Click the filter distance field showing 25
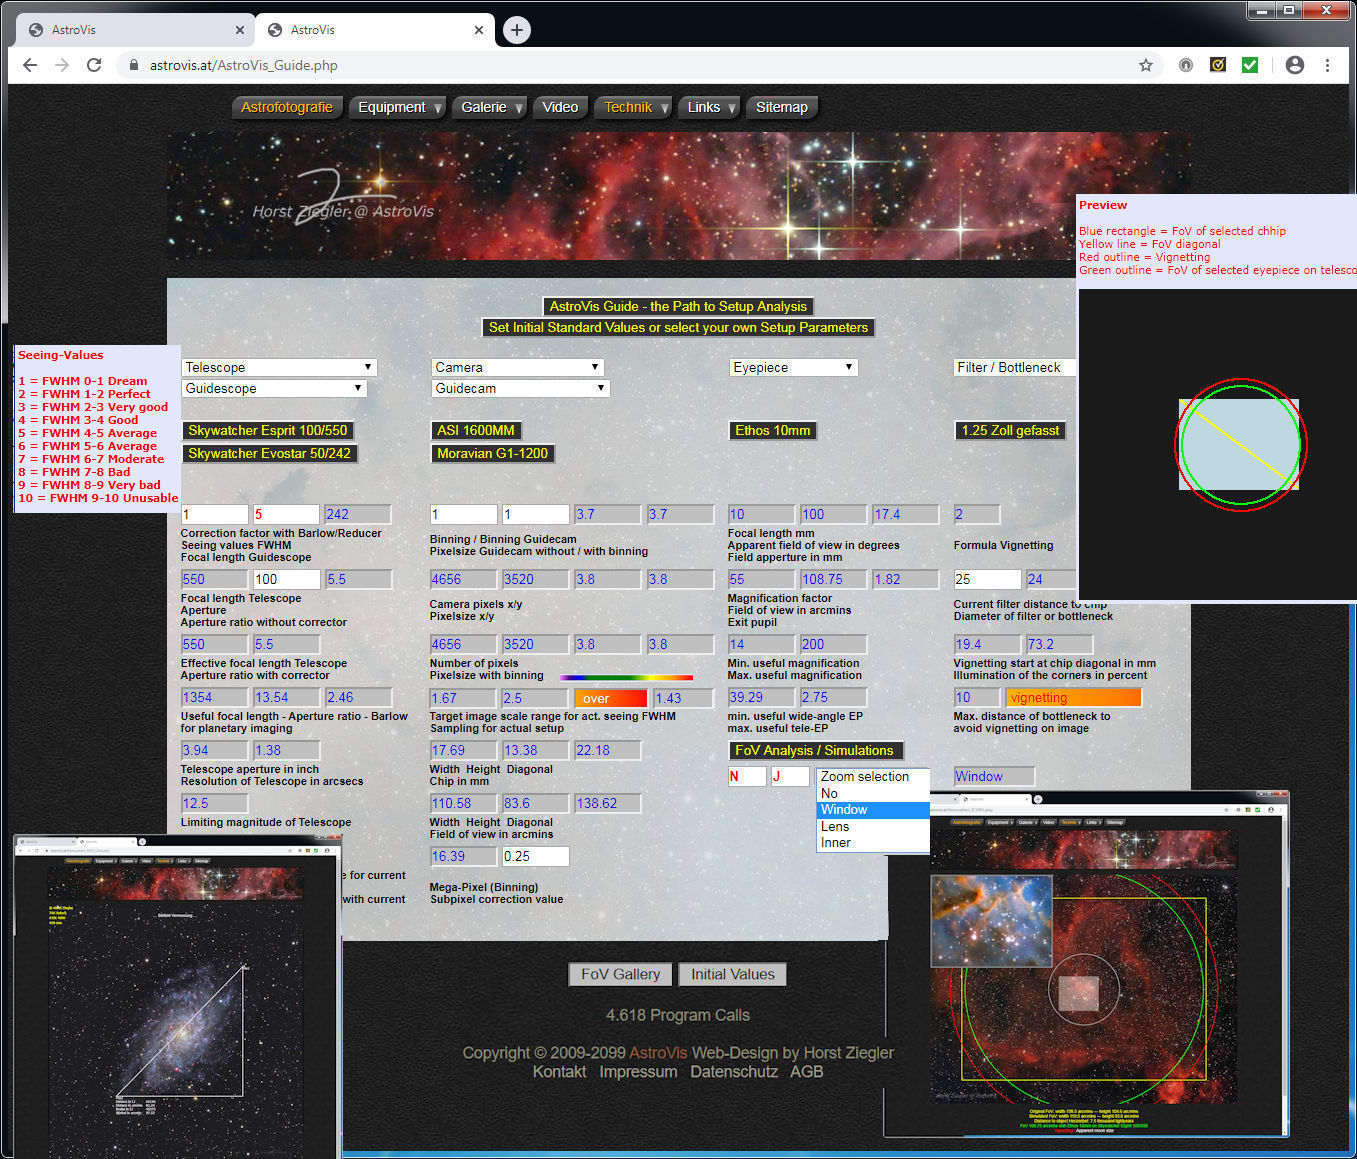Screen dimensions: 1357x1159 (x=987, y=579)
